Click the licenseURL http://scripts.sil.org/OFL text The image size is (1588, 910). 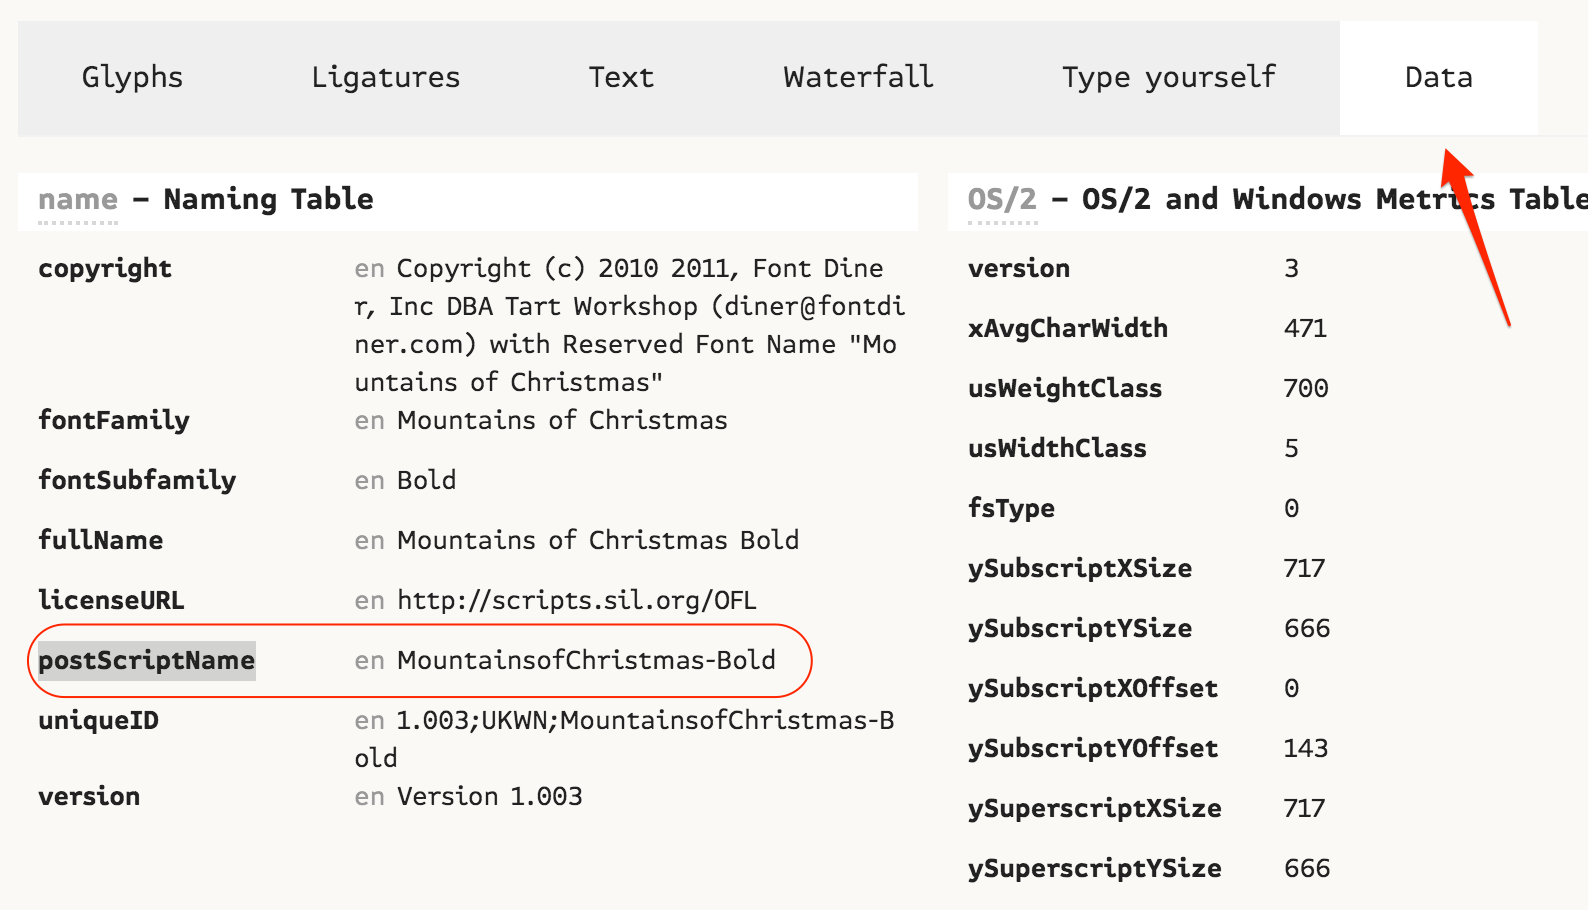click(x=577, y=601)
